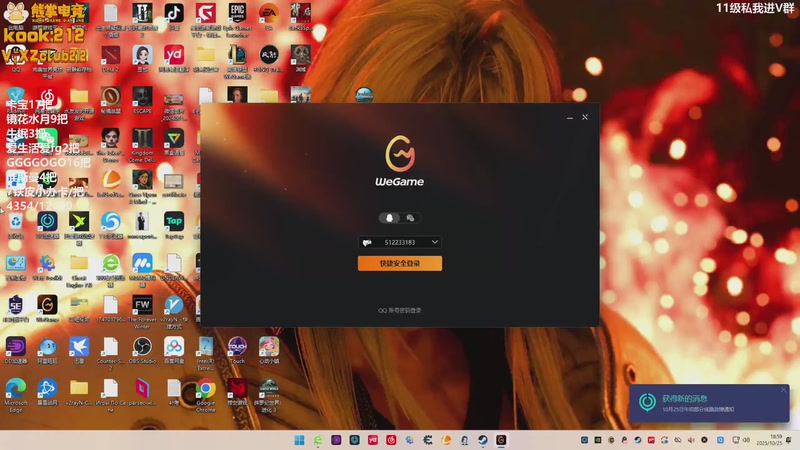Open Microsoft Edge desktop shortcut
This screenshot has width=800, height=450.
pyautogui.click(x=16, y=395)
